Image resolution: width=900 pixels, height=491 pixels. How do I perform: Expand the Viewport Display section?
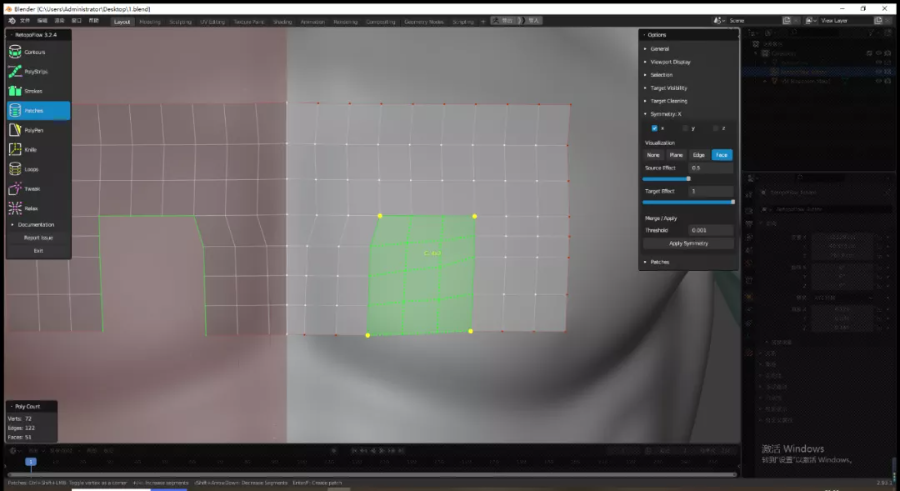pyautogui.click(x=670, y=61)
